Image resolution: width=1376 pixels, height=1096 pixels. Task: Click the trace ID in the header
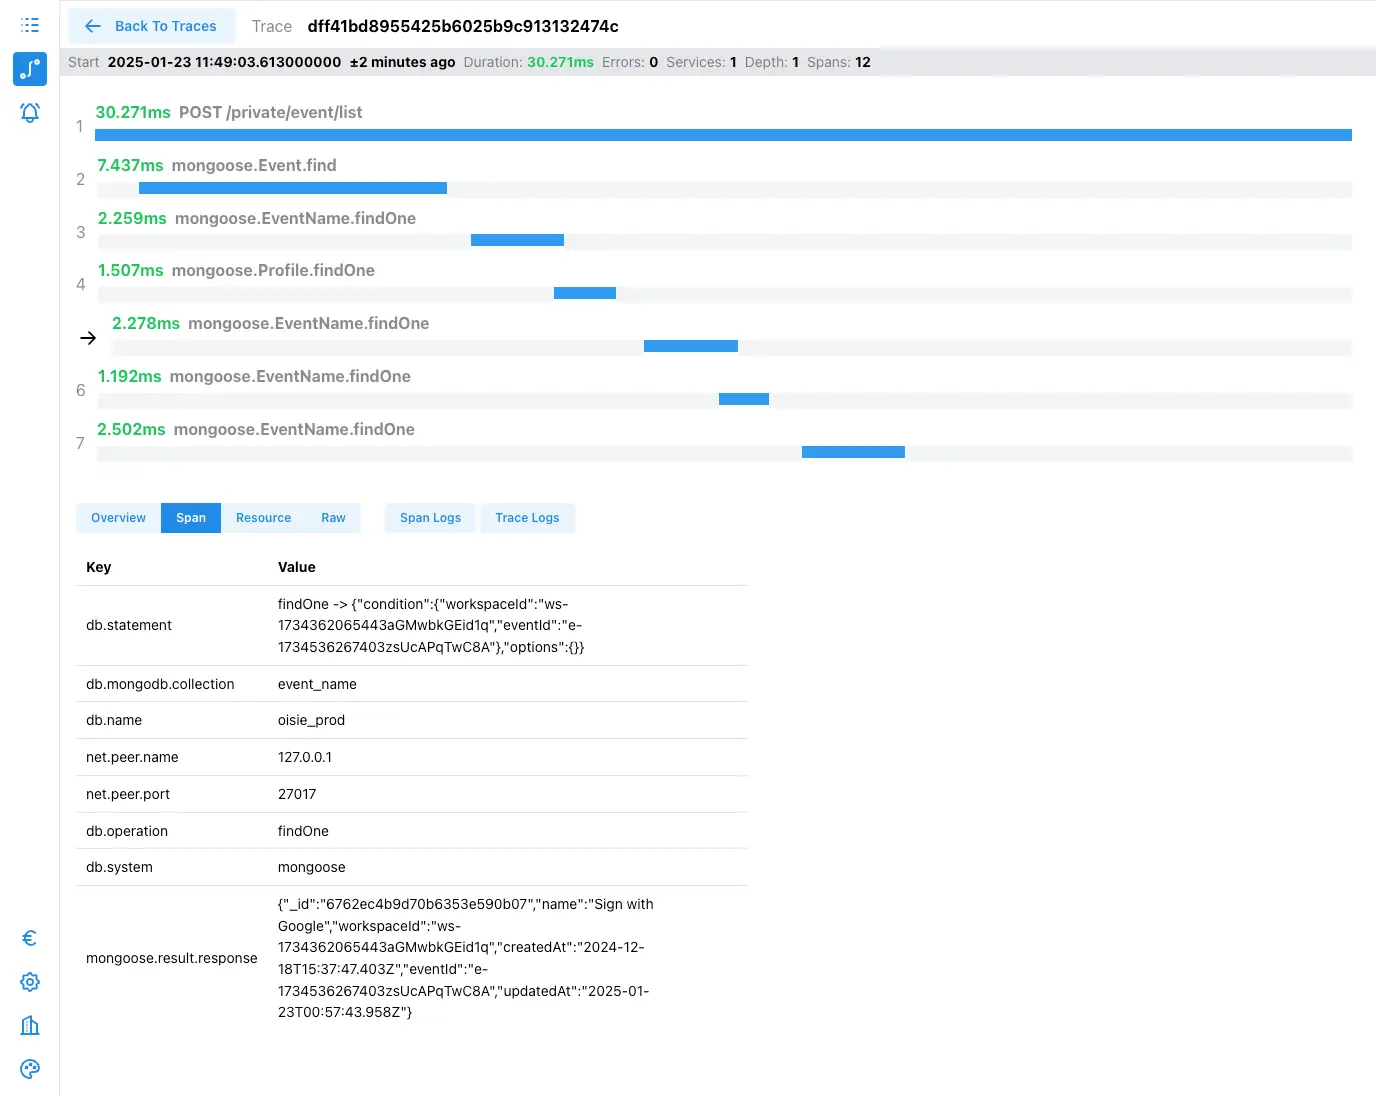(x=463, y=26)
